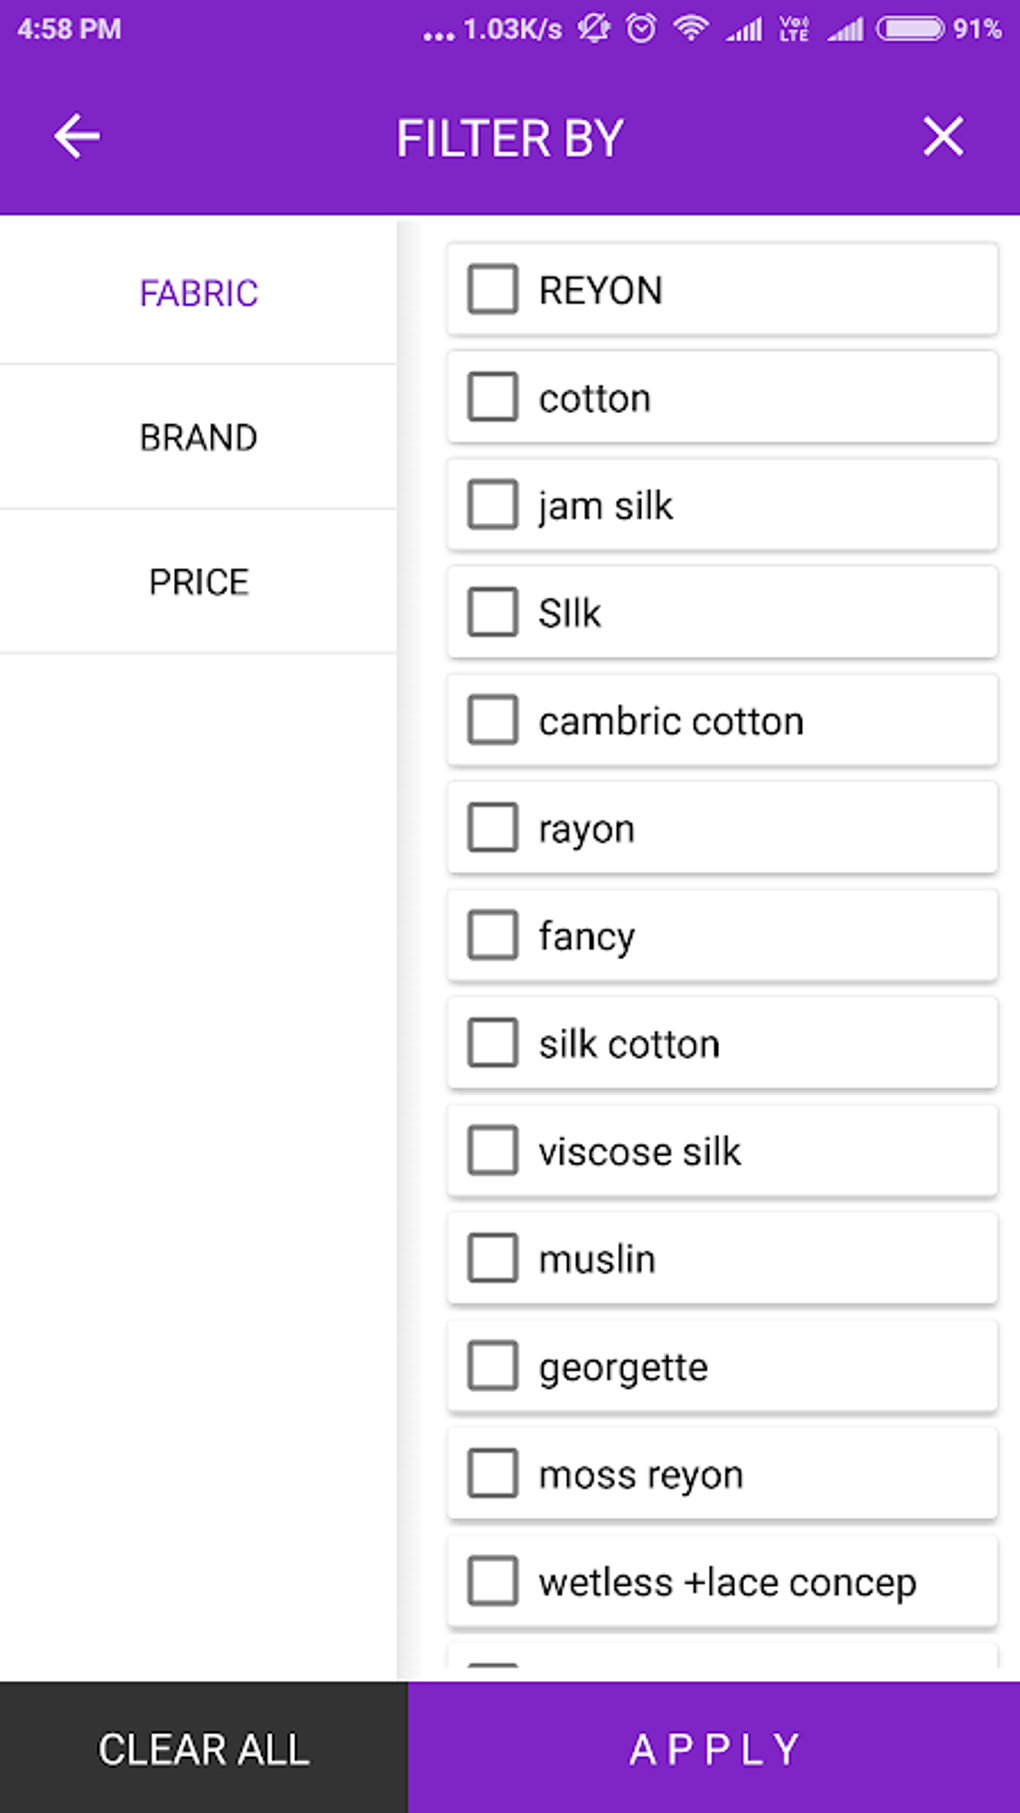Tap the Wi-Fi status icon
The image size is (1020, 1813).
point(690,28)
